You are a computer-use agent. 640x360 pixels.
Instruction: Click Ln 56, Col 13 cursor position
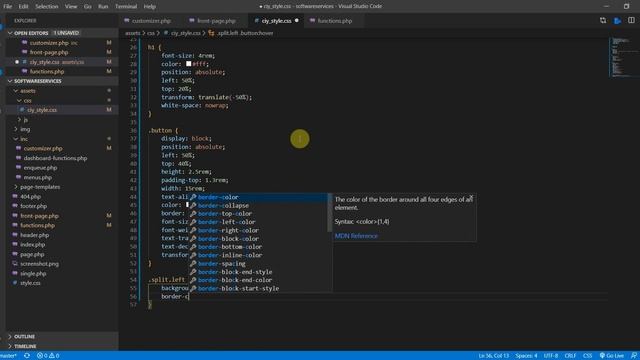[x=493, y=356]
